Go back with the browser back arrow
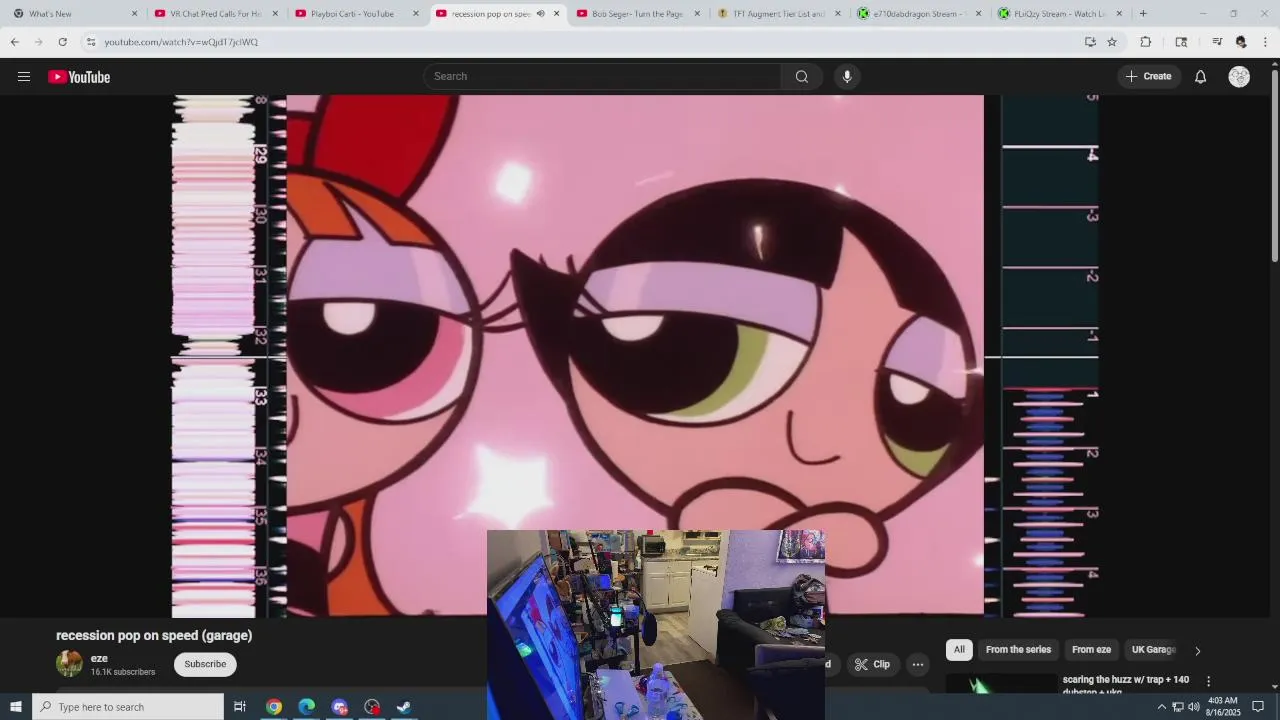This screenshot has height=720, width=1280. pyautogui.click(x=14, y=42)
